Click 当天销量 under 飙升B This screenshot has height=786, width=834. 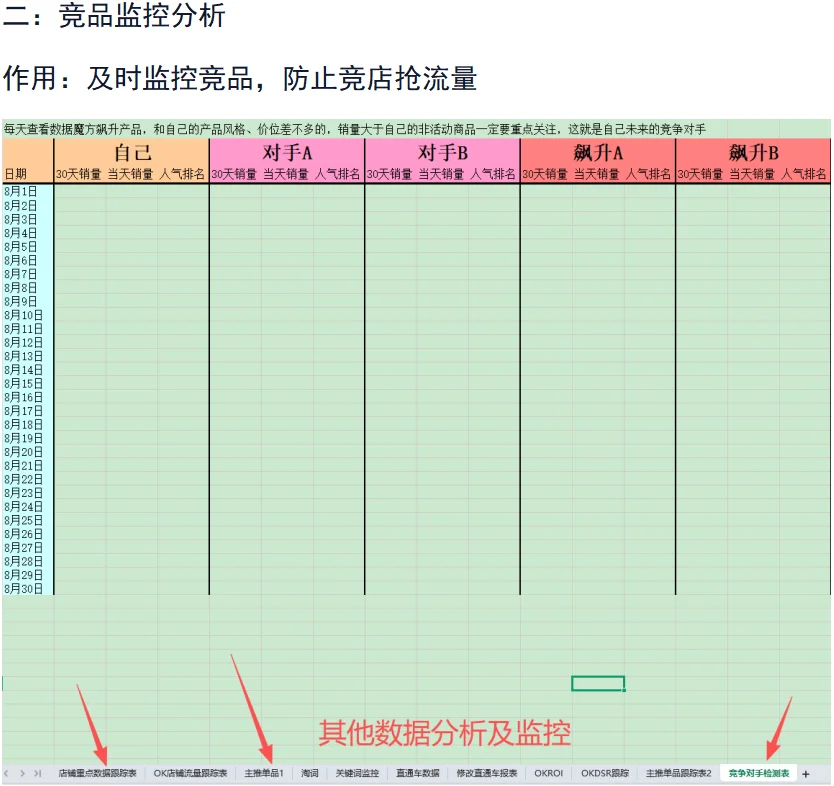pyautogui.click(x=752, y=174)
